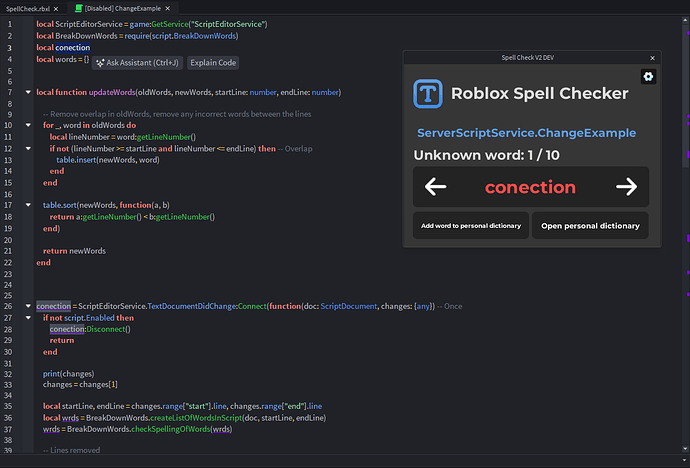Click scrollbar down arrow at bottom
The image size is (690, 468).
pos(685,449)
